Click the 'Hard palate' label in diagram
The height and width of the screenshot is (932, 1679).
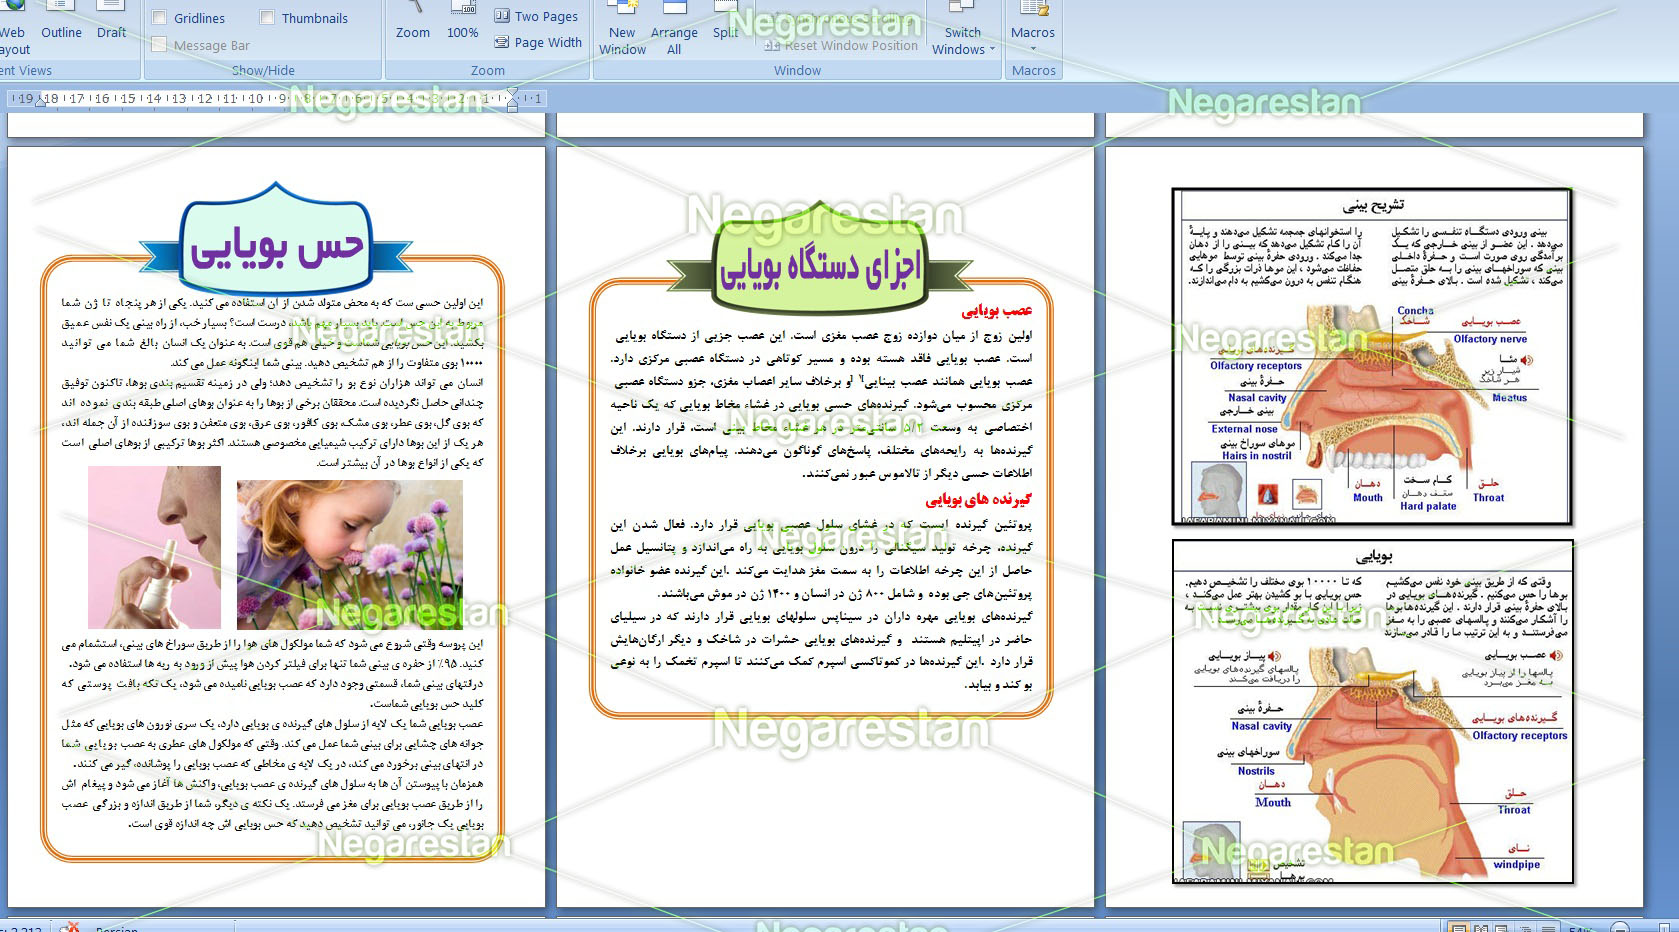(1428, 506)
